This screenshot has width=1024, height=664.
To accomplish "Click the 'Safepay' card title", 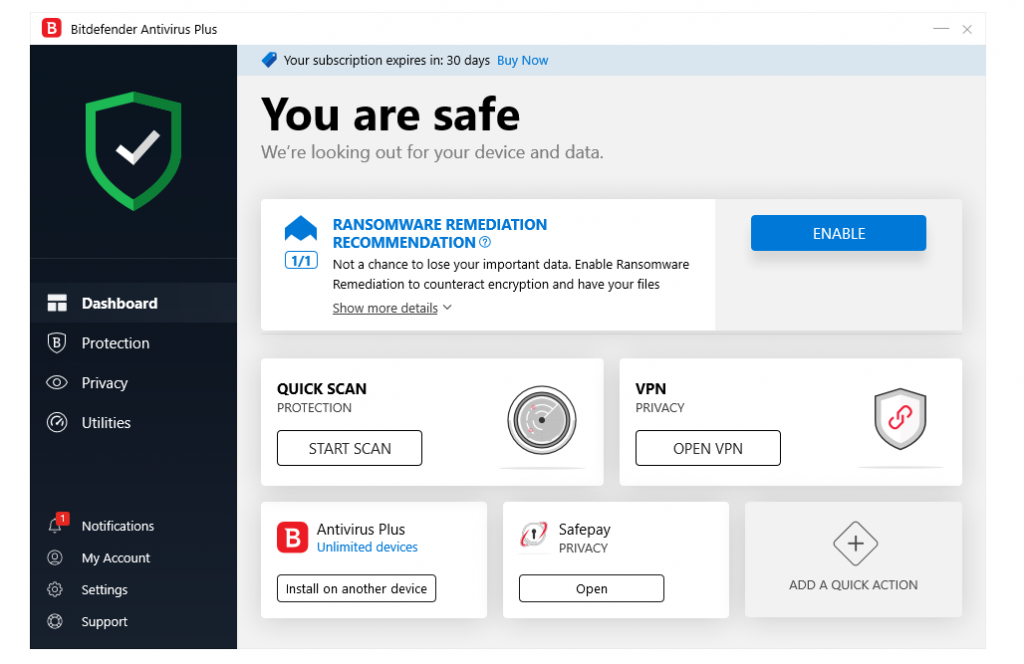I will pyautogui.click(x=584, y=530).
